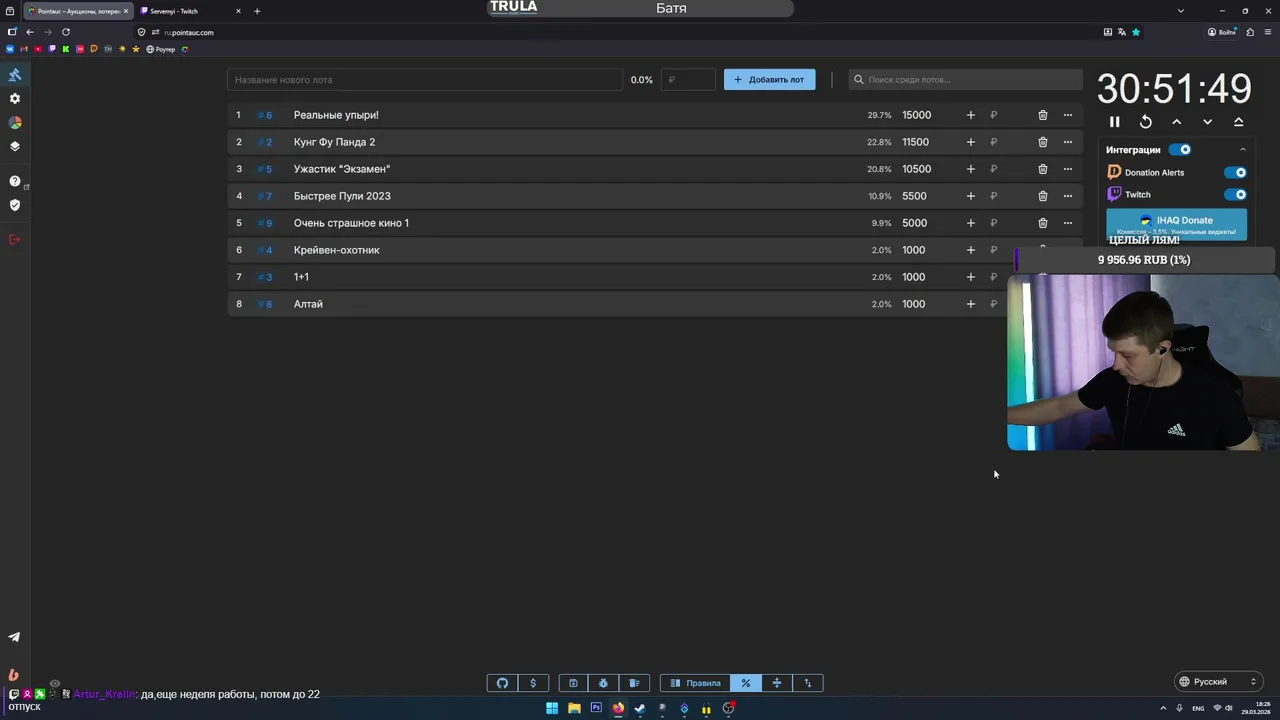Open more options for Кунг Фу Панда 2

click(1068, 142)
